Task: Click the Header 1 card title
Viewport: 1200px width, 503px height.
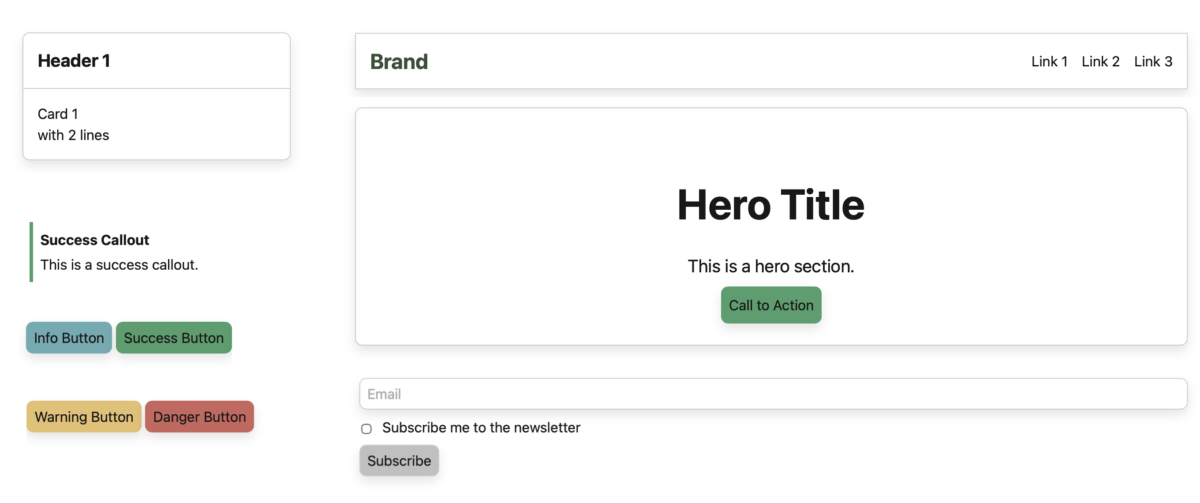Action: pos(74,61)
